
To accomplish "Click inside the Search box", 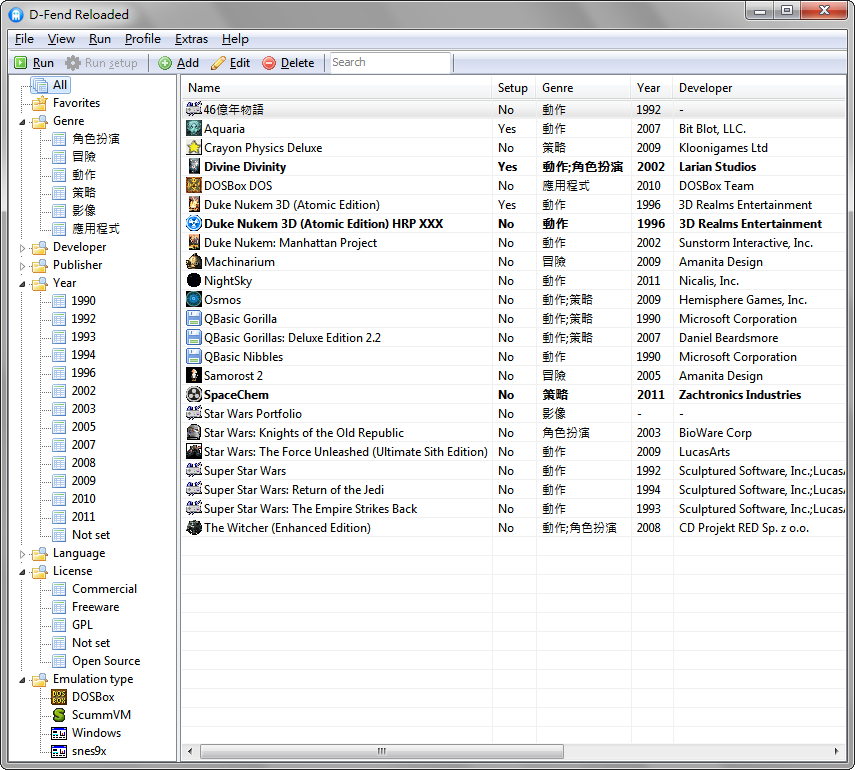I will 390,62.
